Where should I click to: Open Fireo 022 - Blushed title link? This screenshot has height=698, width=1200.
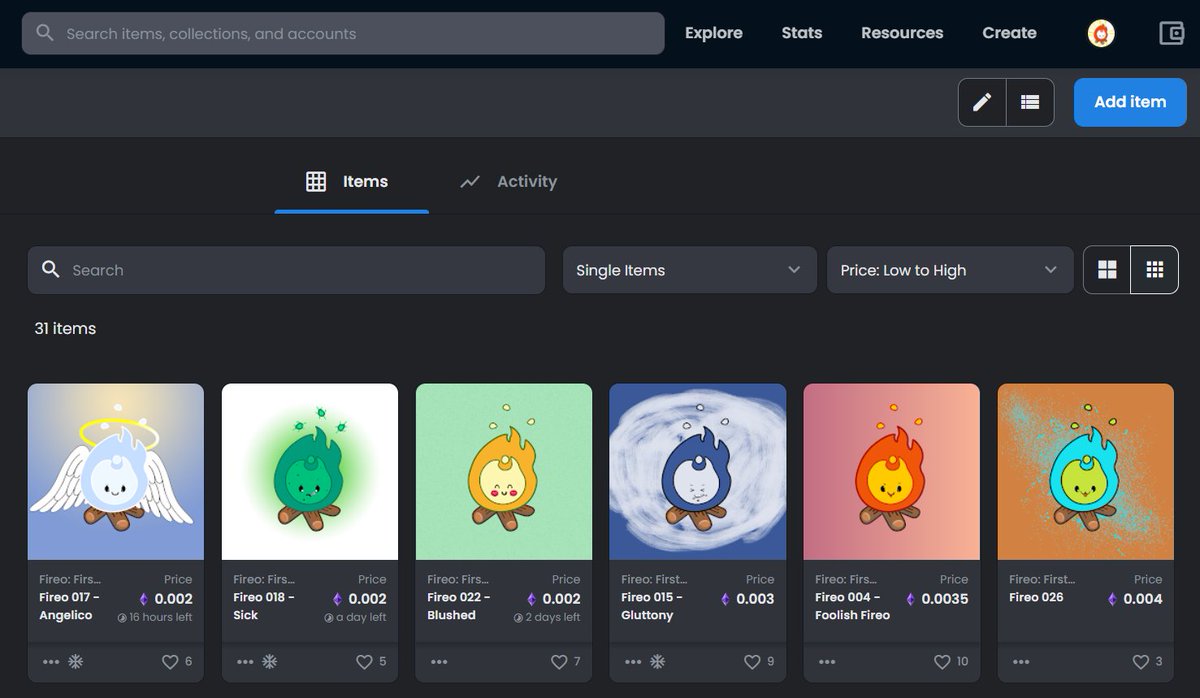[x=459, y=606]
